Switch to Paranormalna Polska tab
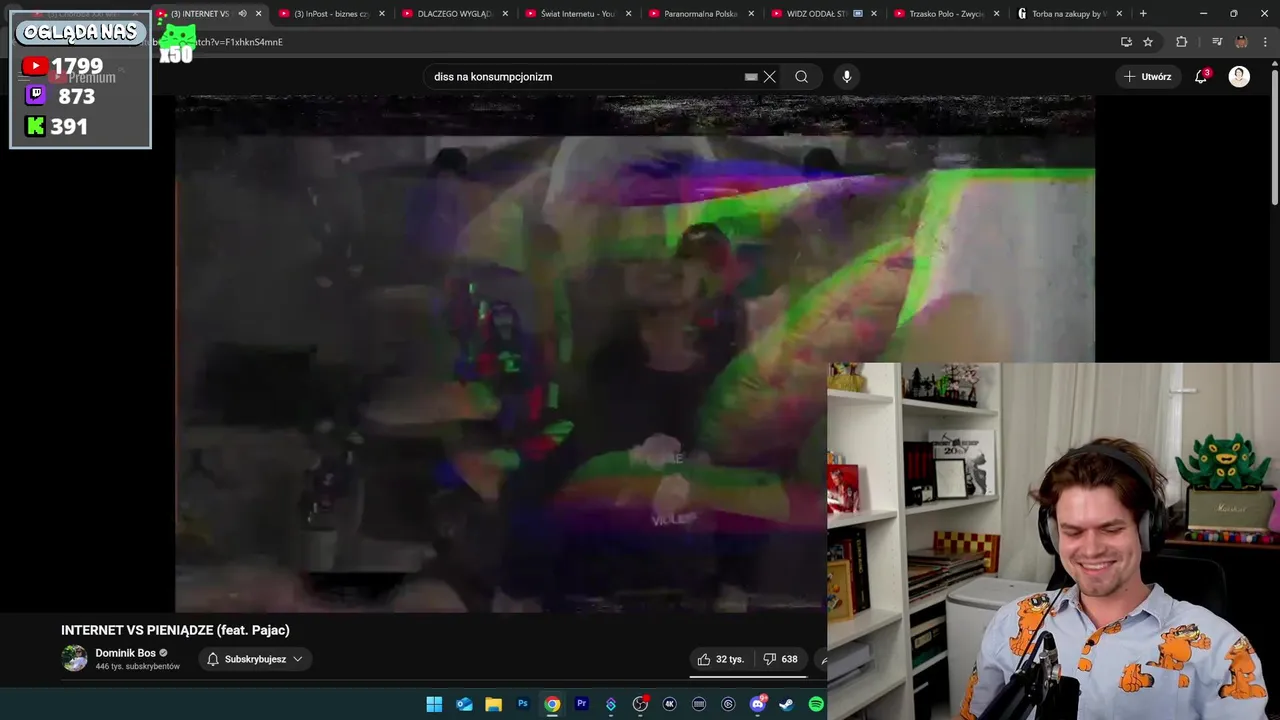1280x720 pixels. click(x=700, y=14)
